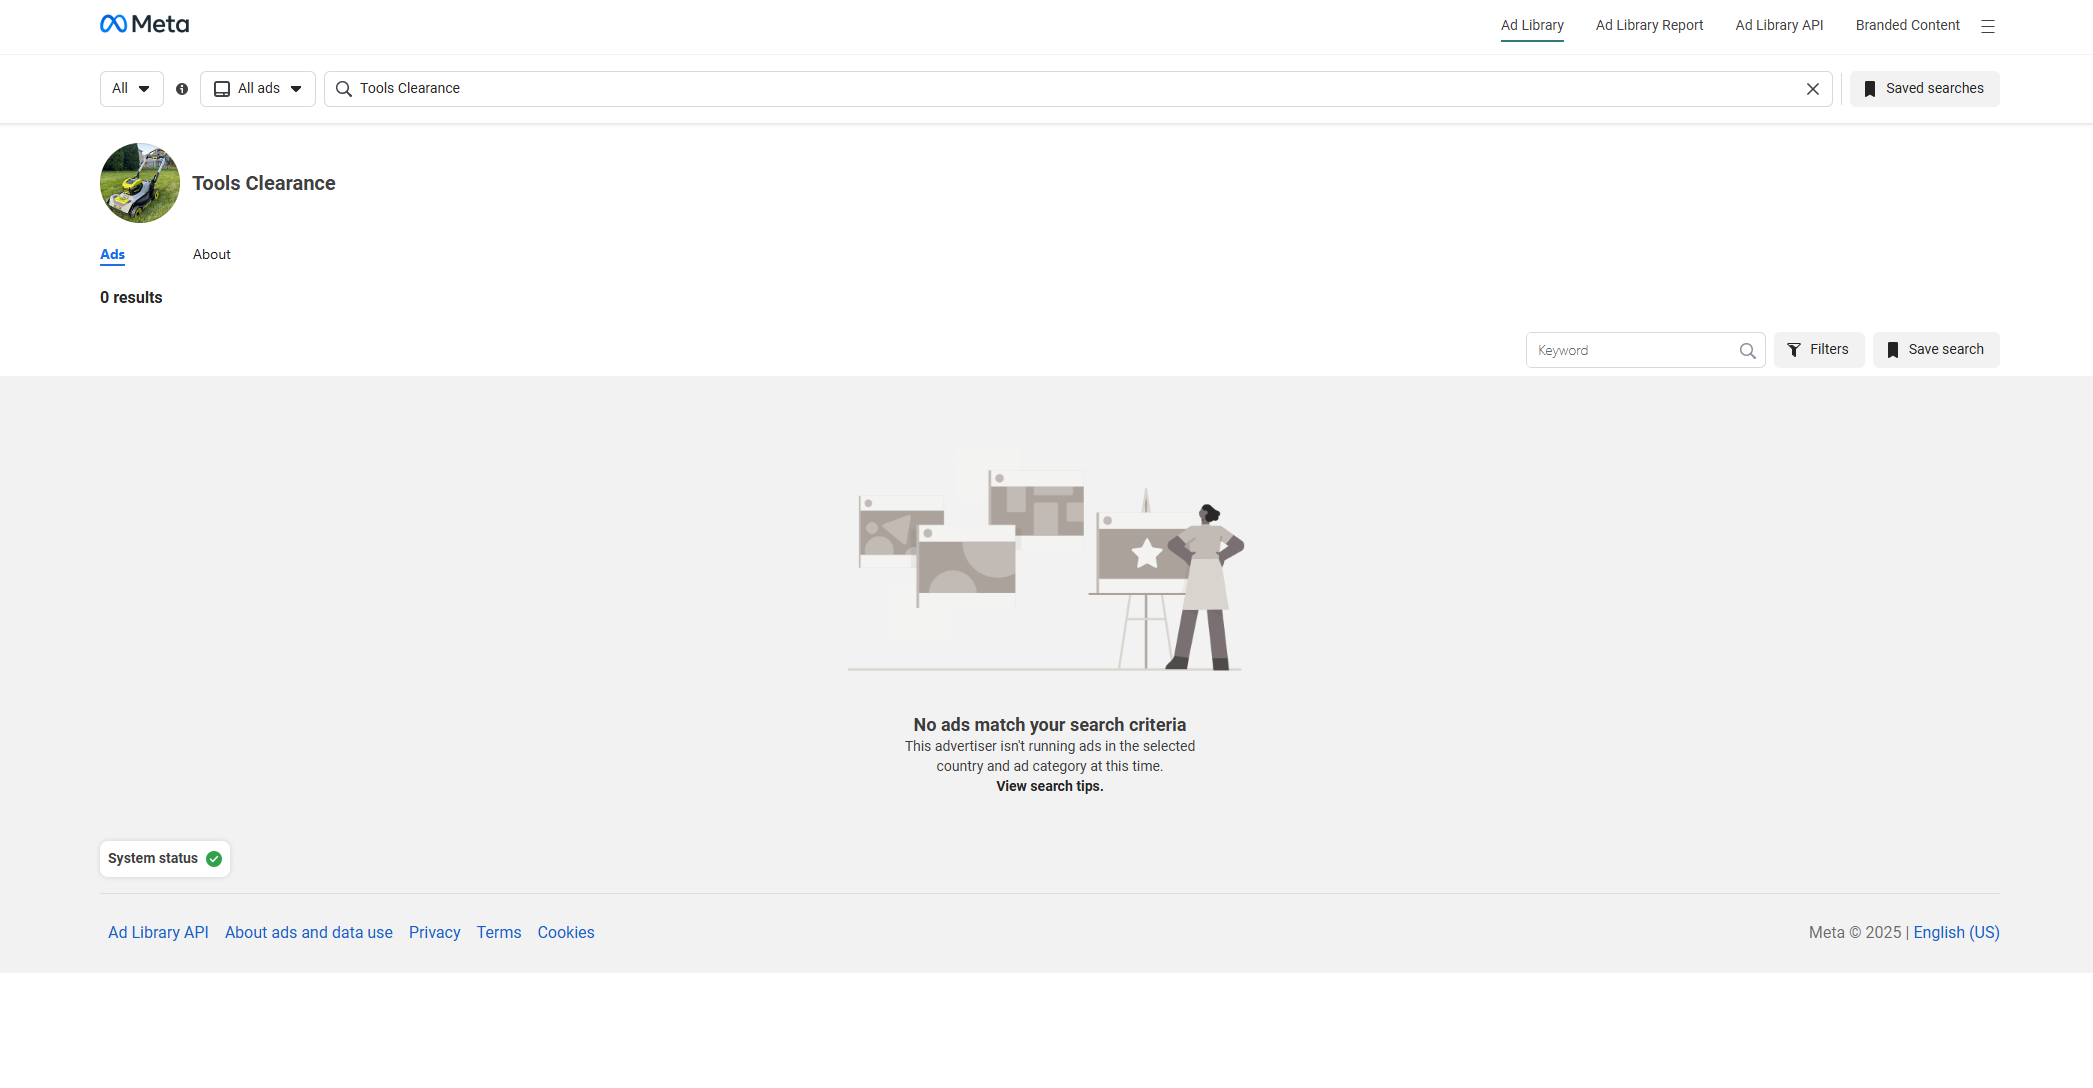Open the All ads category dropdown
This screenshot has height=1088, width=2093.
(x=258, y=89)
